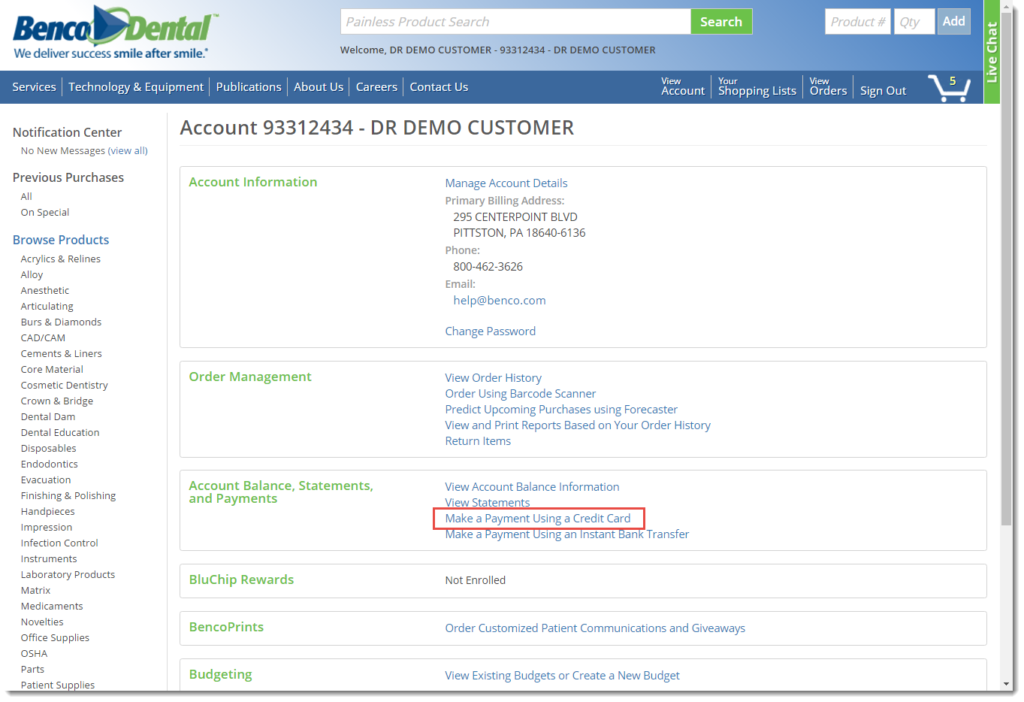Viewport: 1024px width, 702px height.
Task: Focus the Product # input field
Action: coord(857,22)
